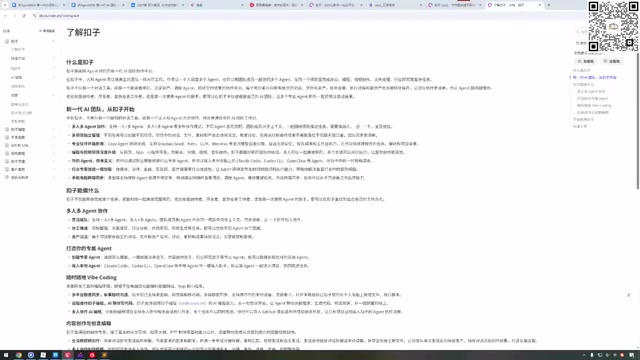Open AI 编程 entry in sidebar tree

[17, 77]
